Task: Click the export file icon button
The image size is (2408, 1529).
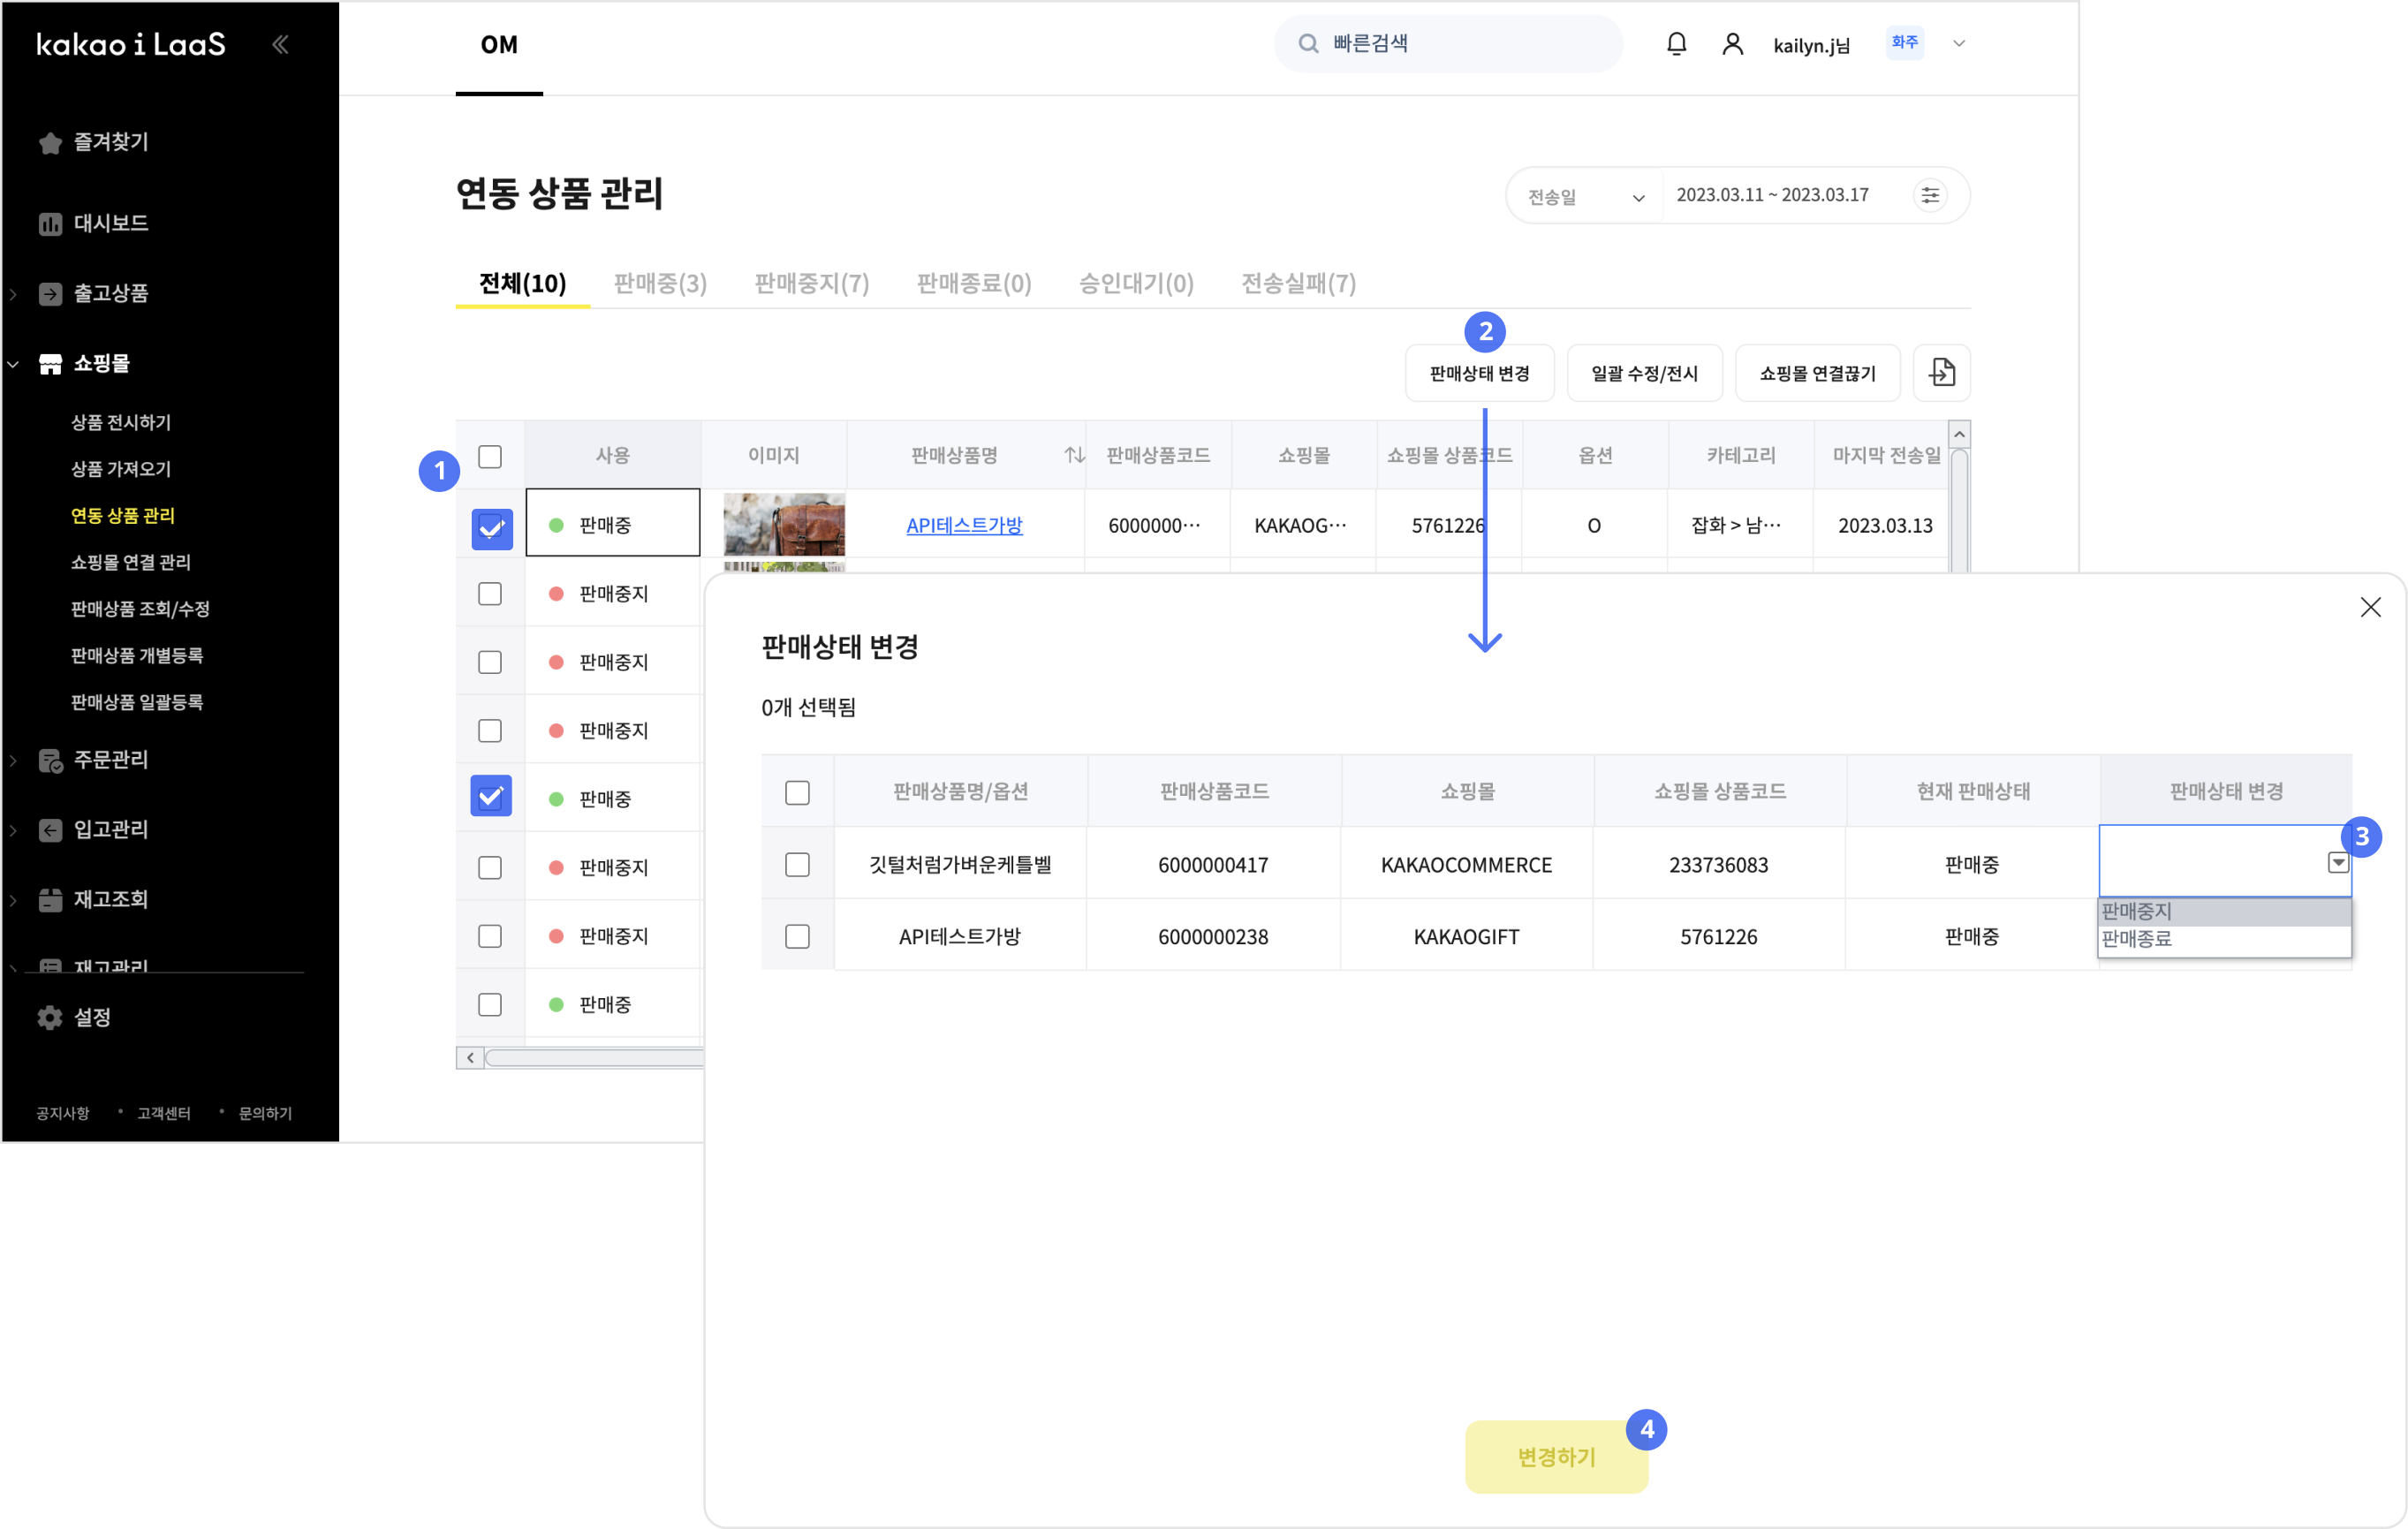Action: coord(1941,373)
